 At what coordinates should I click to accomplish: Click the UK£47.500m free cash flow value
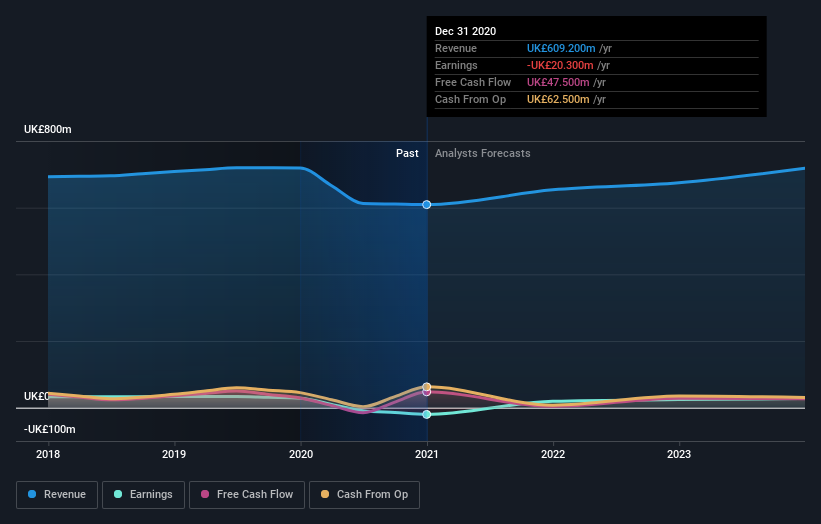click(558, 82)
